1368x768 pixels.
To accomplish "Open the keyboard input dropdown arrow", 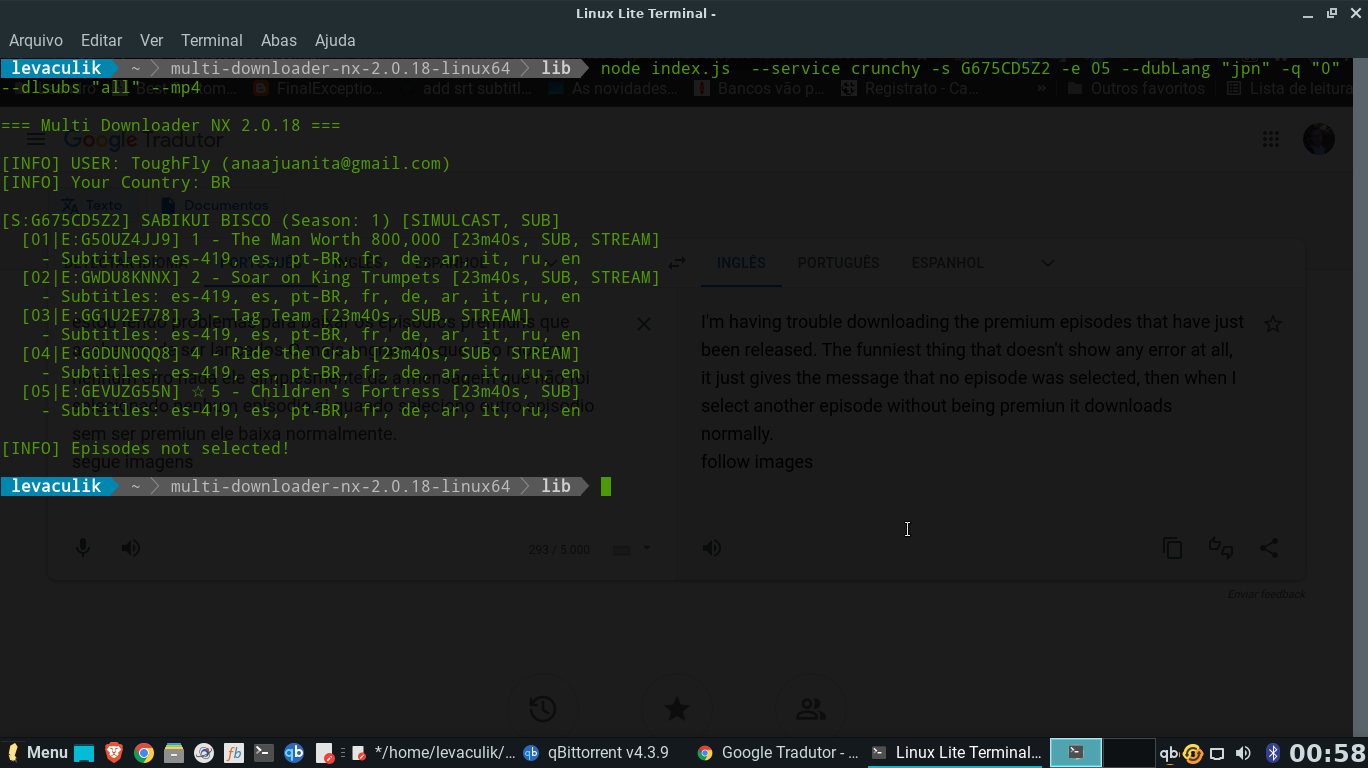I will (646, 549).
